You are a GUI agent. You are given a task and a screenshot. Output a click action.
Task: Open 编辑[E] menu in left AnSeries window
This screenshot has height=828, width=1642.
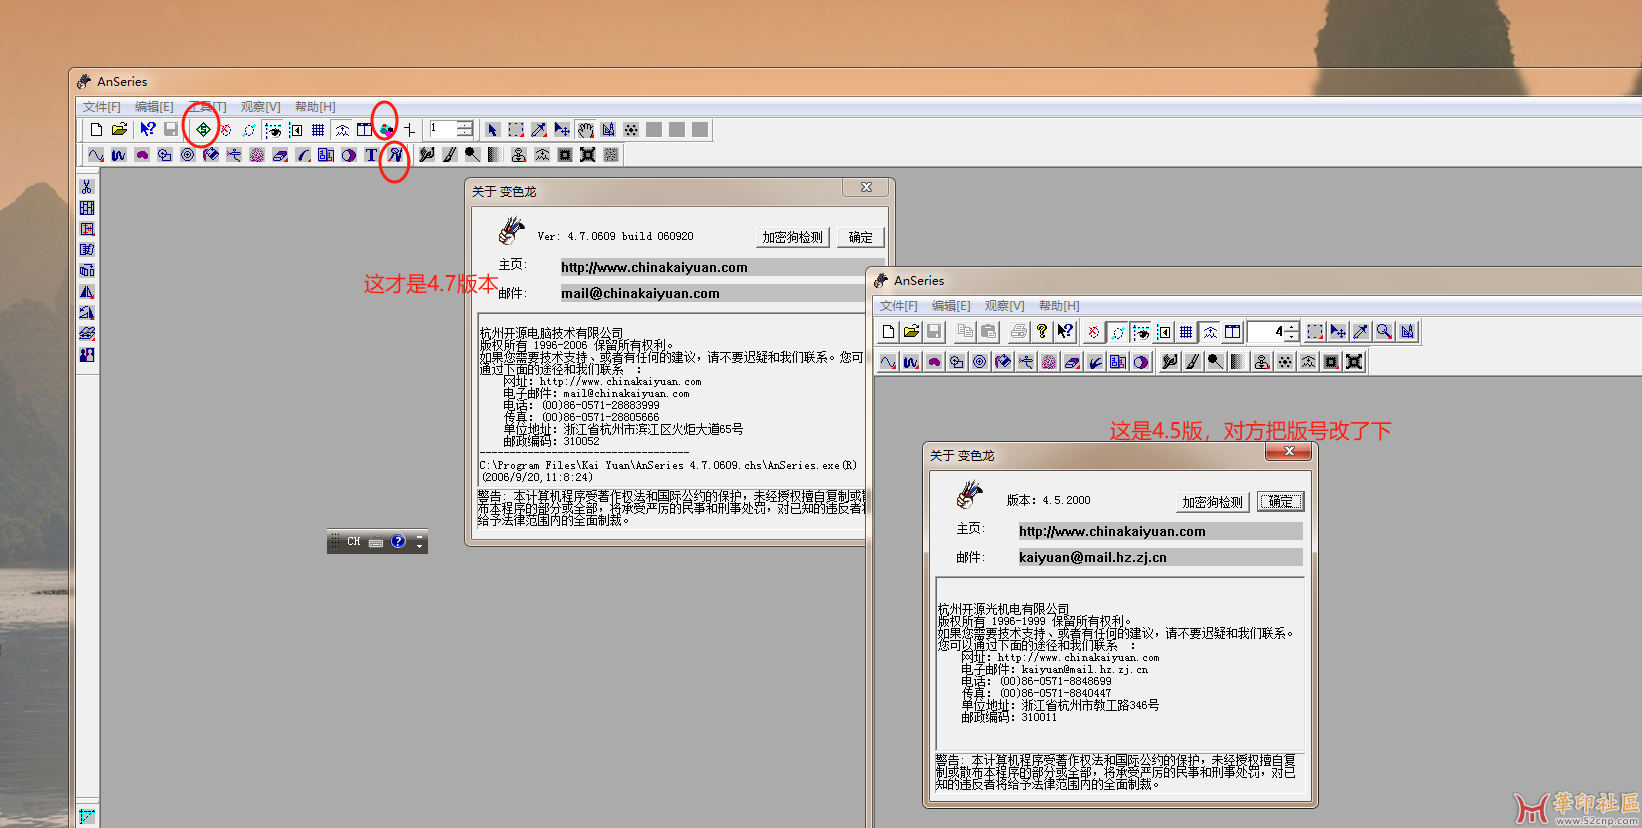[154, 106]
